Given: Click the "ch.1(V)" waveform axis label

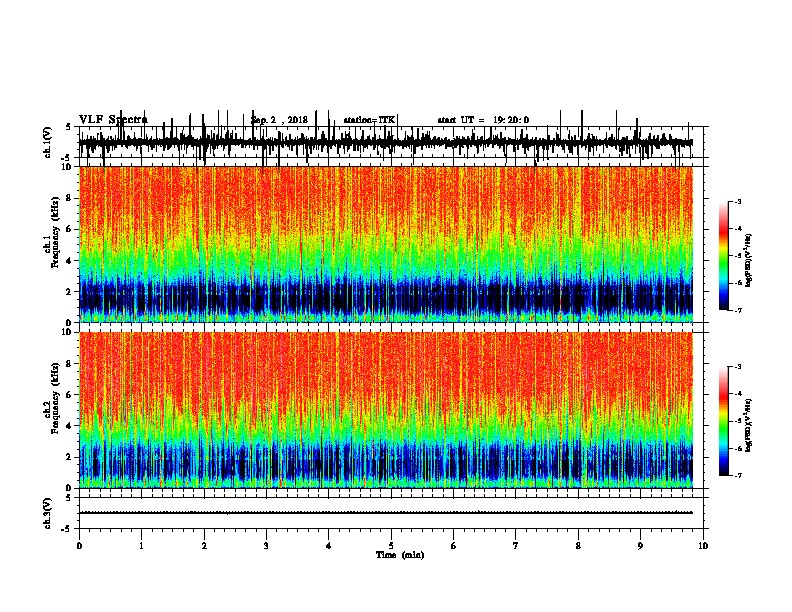Looking at the screenshot, I should (48, 142).
